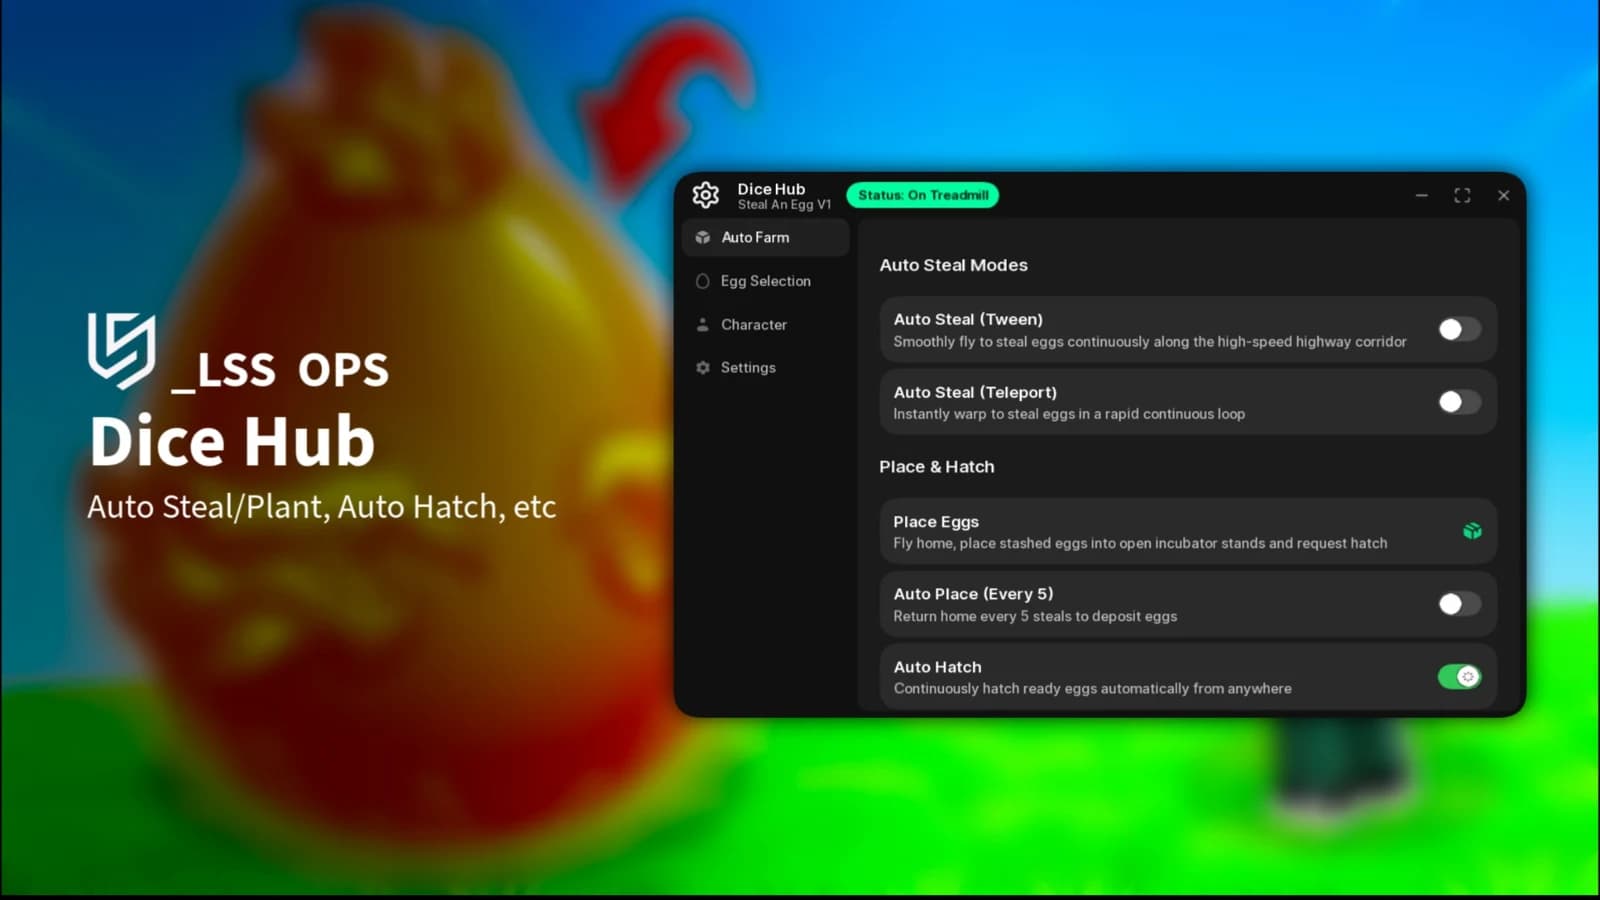The width and height of the screenshot is (1600, 900).
Task: Switch to the Character tab
Action: [x=766, y=325]
